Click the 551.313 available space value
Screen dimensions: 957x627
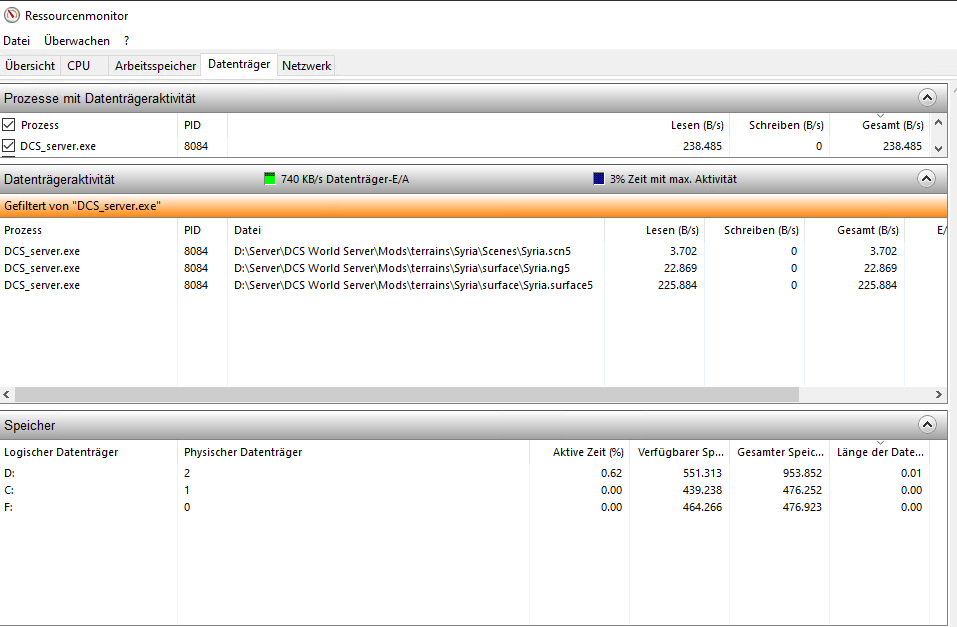click(702, 473)
